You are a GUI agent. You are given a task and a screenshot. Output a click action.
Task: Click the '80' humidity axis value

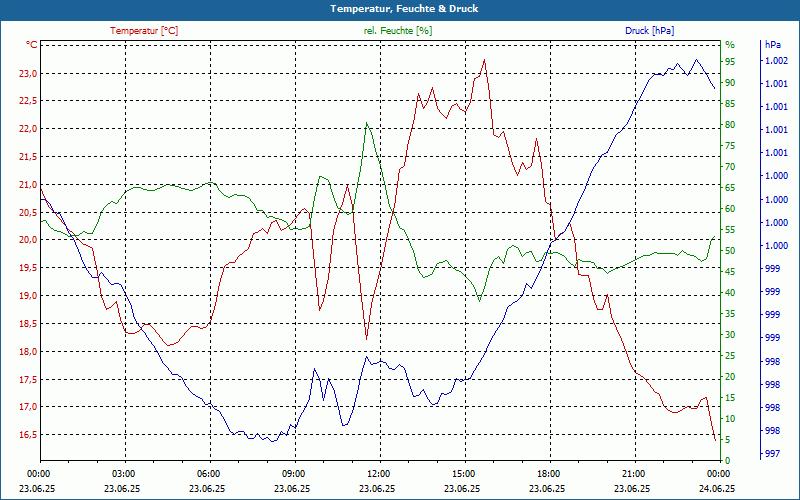pos(730,124)
